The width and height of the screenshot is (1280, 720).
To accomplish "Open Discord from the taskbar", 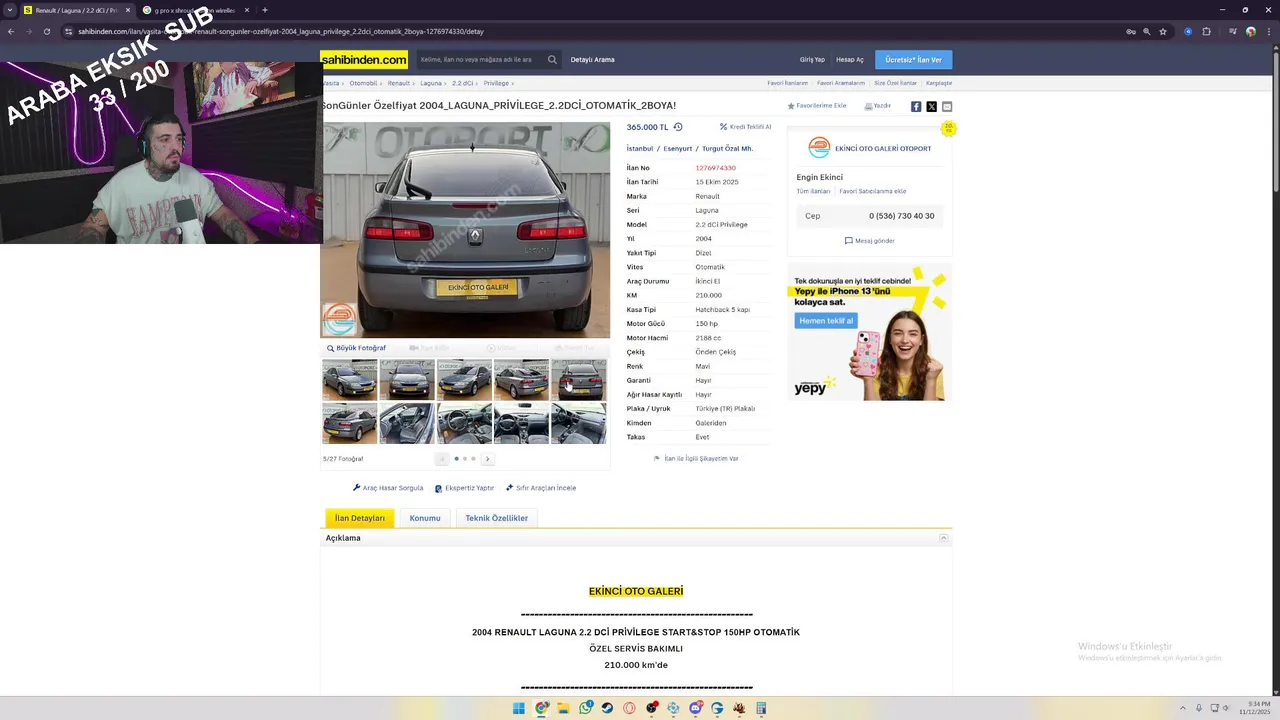I will coord(695,708).
